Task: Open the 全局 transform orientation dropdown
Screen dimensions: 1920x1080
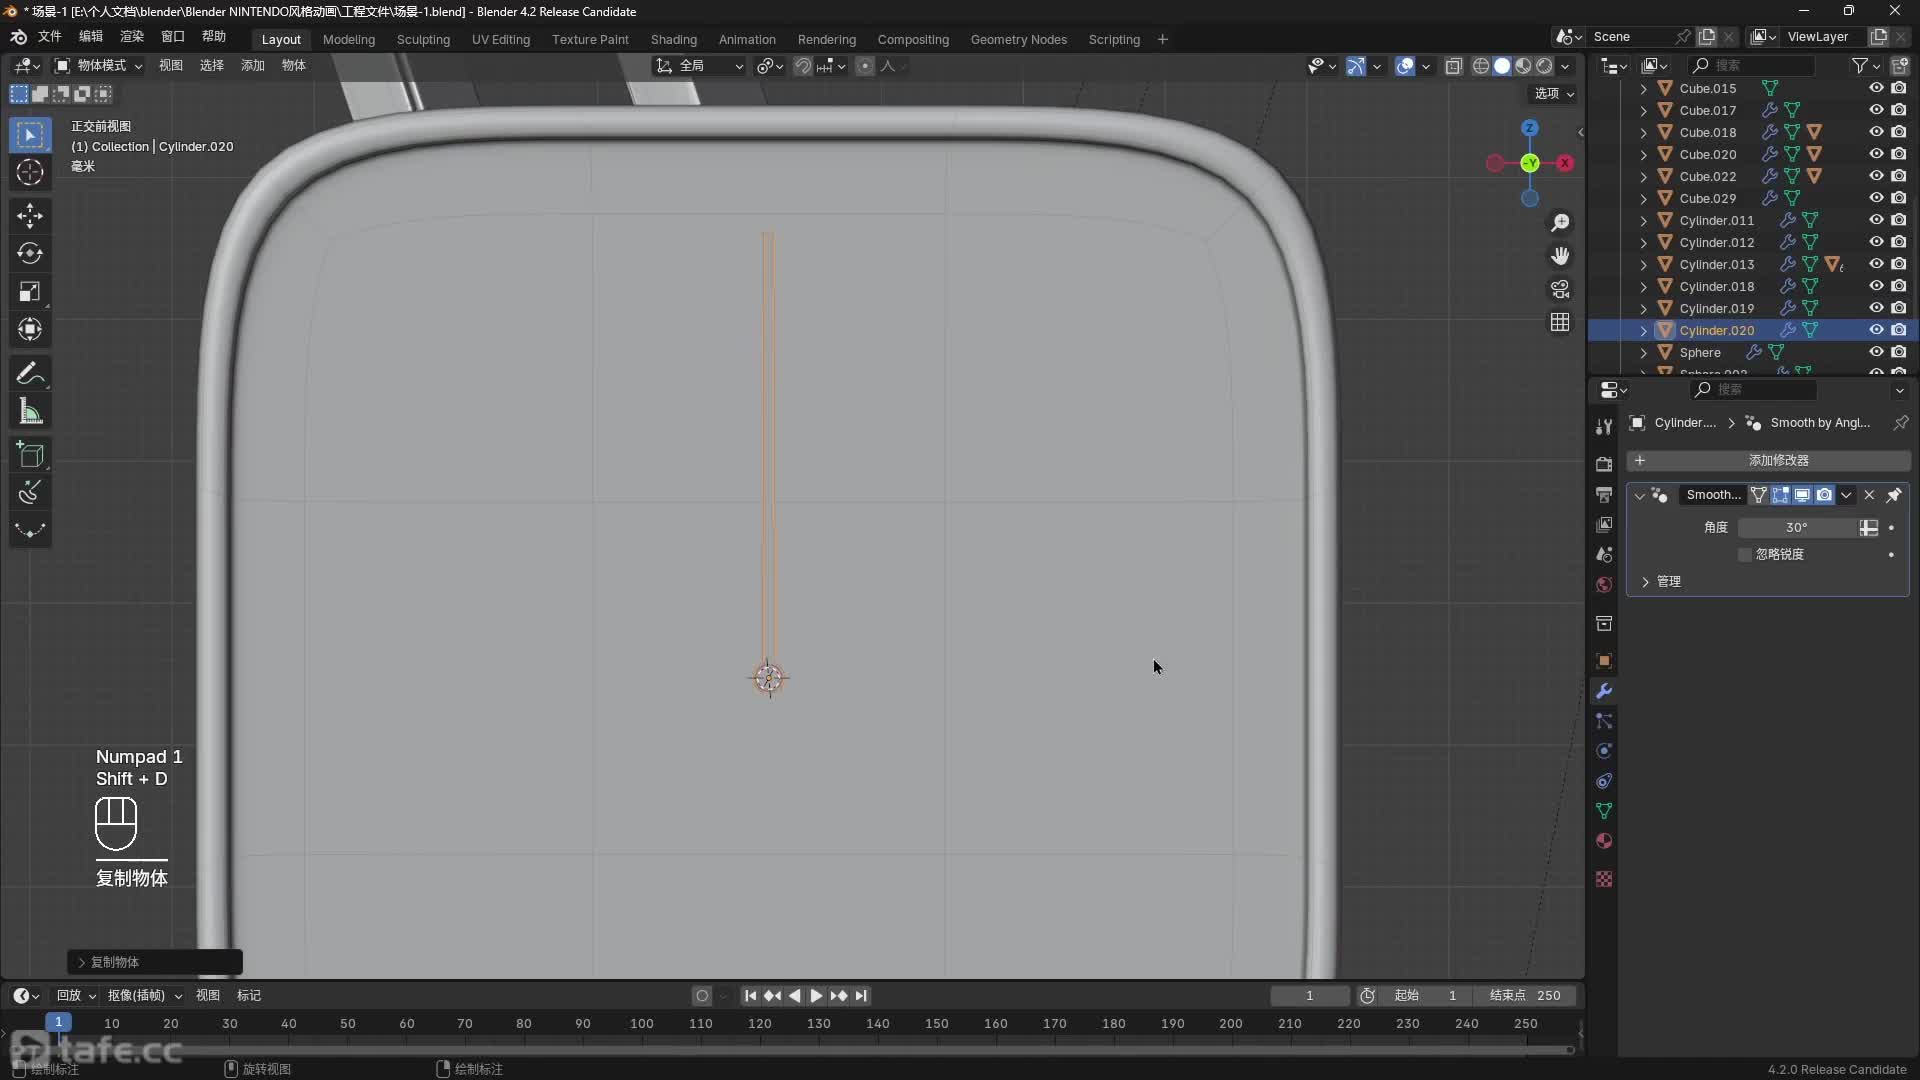Action: [x=700, y=66]
